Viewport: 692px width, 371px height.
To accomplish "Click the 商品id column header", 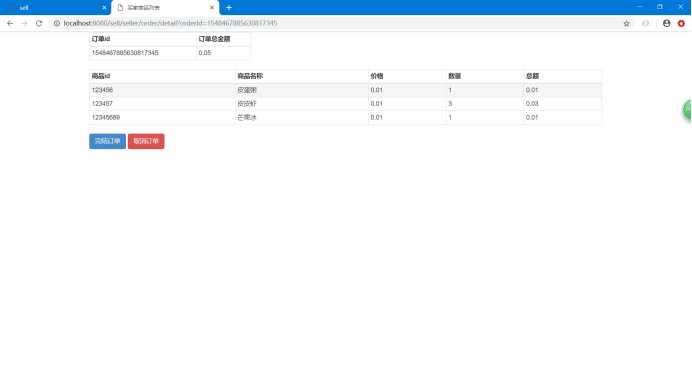I will (x=162, y=76).
